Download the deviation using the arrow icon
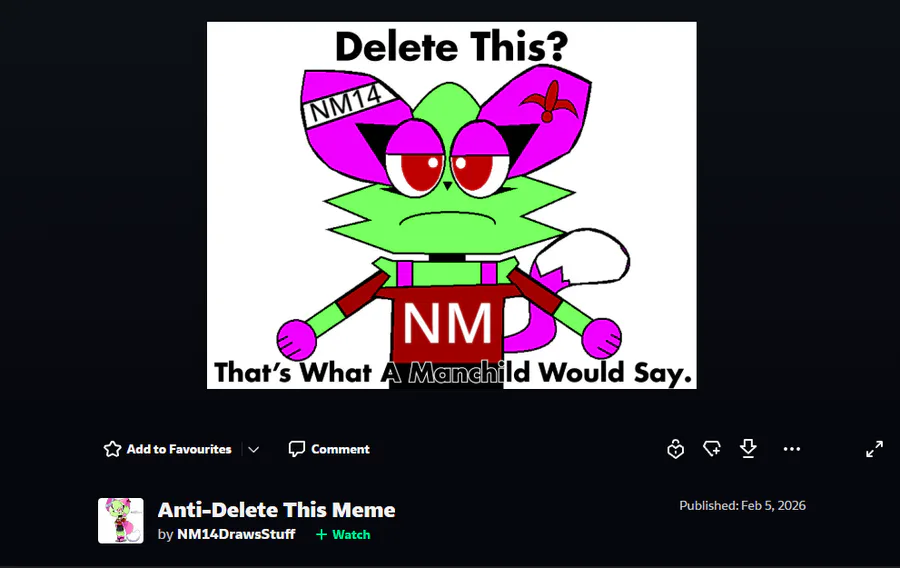This screenshot has width=900, height=568. [748, 449]
